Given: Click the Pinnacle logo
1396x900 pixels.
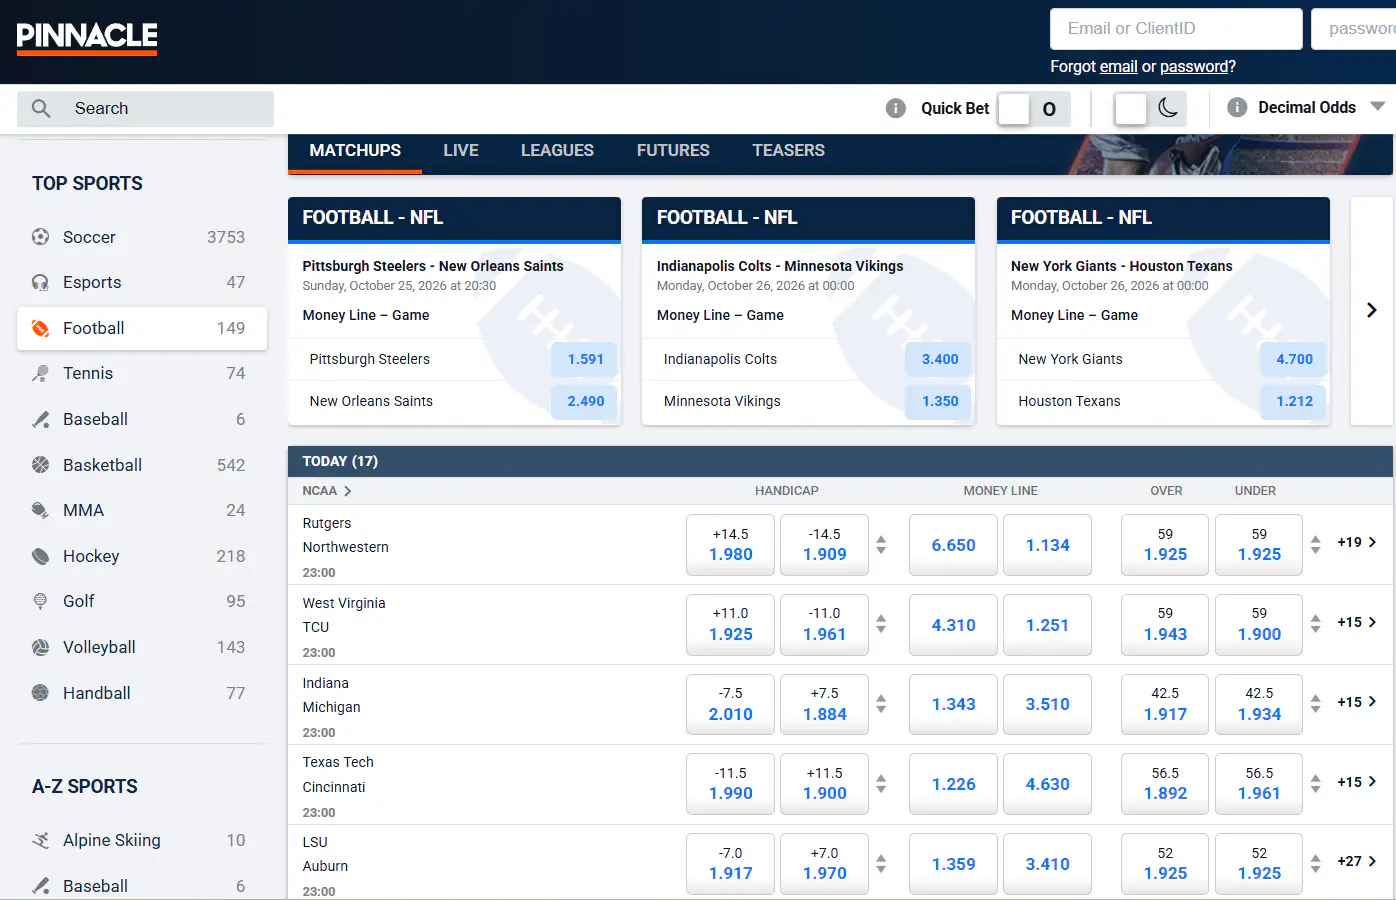Looking at the screenshot, I should pos(87,38).
